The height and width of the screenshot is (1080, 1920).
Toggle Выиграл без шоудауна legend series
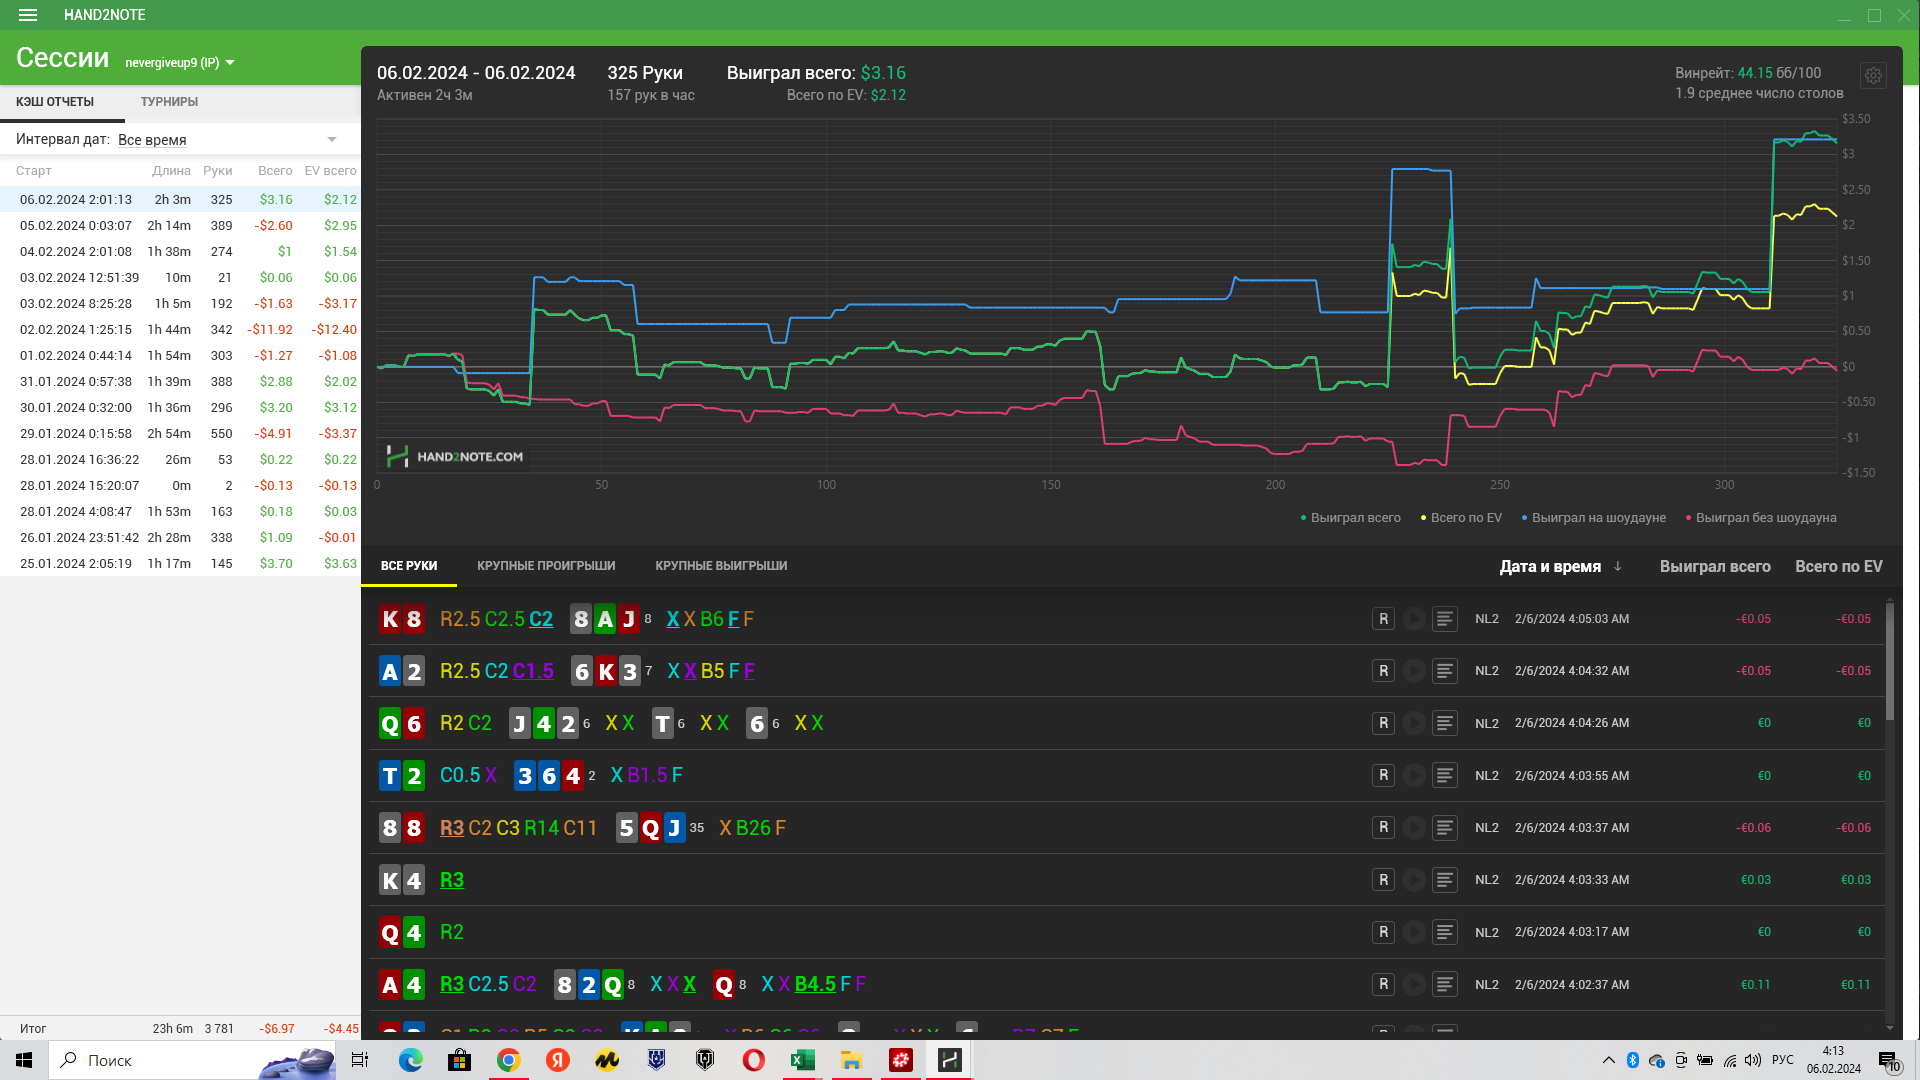(x=1761, y=518)
